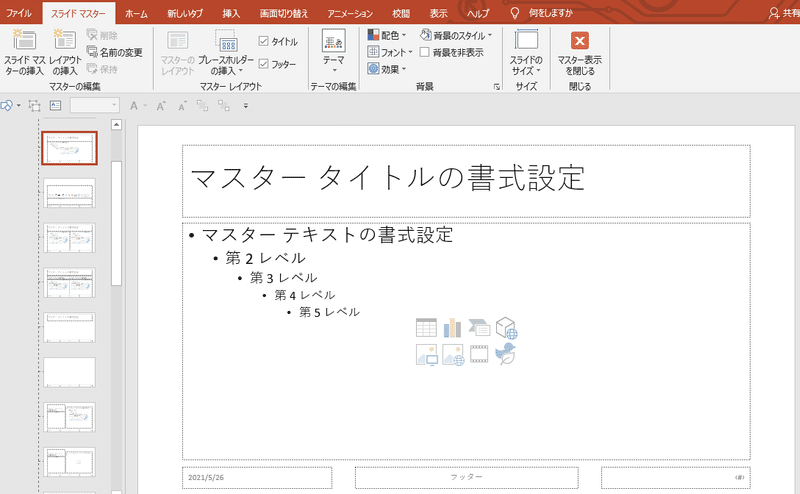Click the insert icons placeholder icon

(x=506, y=354)
